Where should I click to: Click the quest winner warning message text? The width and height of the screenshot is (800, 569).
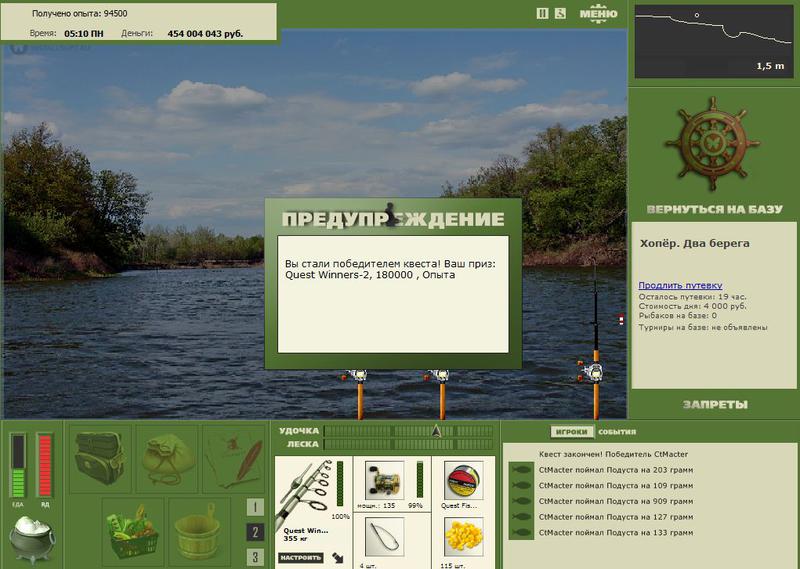tap(390, 269)
